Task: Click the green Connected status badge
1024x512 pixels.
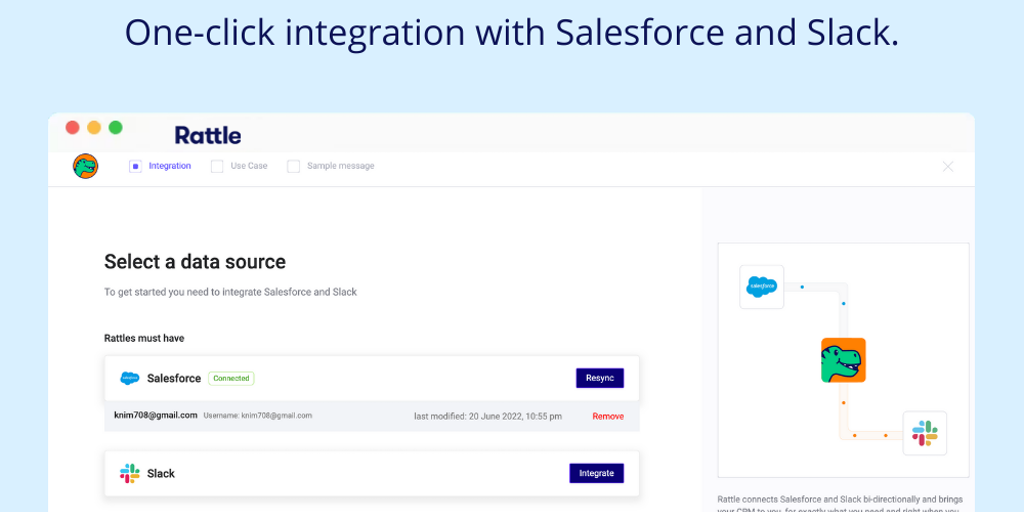Action: coord(231,378)
